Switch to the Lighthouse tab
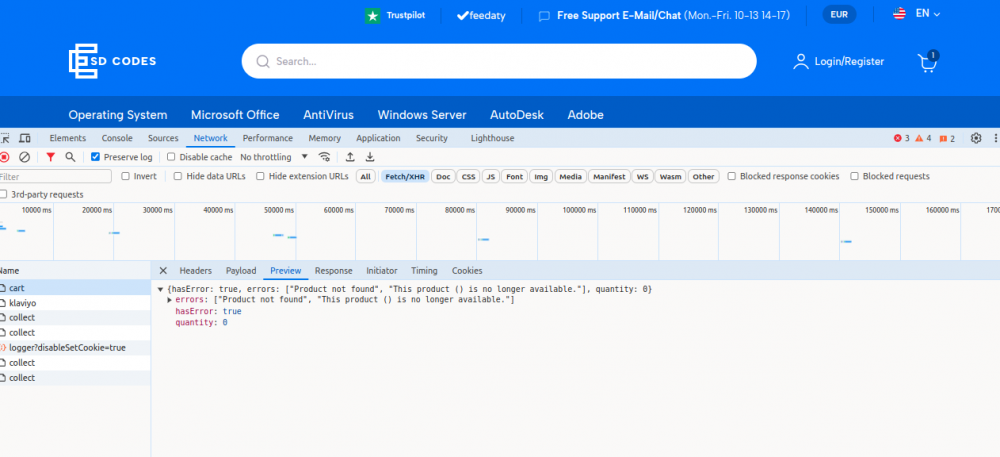 pos(492,138)
